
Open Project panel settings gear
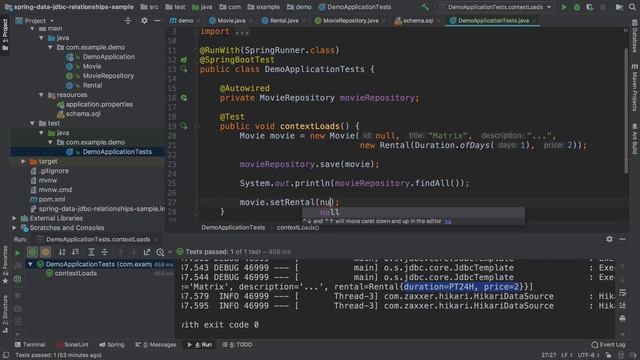click(144, 20)
